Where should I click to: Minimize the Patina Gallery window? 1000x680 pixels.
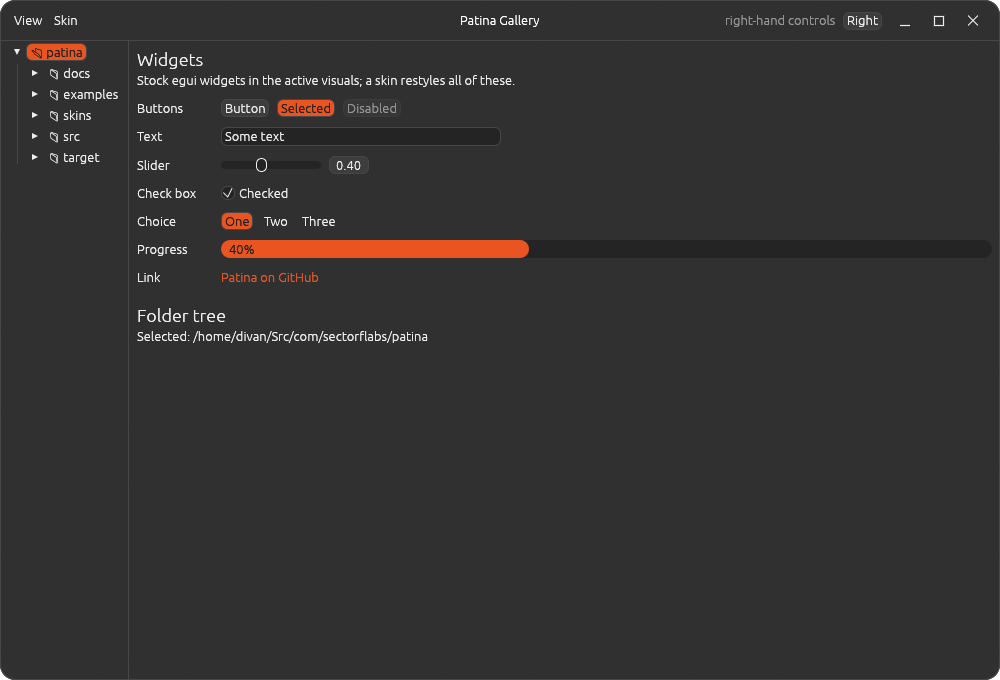[x=905, y=21]
